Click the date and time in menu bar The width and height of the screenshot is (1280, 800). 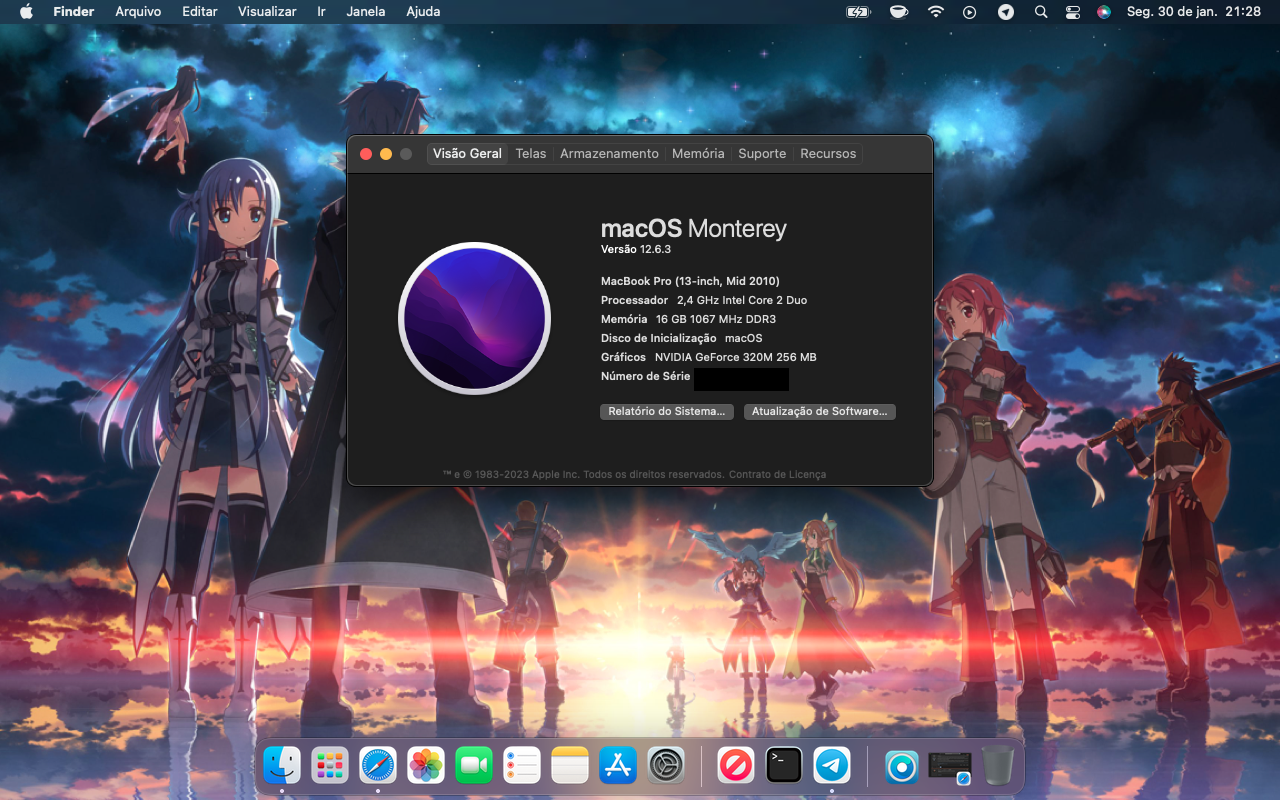pos(1193,12)
